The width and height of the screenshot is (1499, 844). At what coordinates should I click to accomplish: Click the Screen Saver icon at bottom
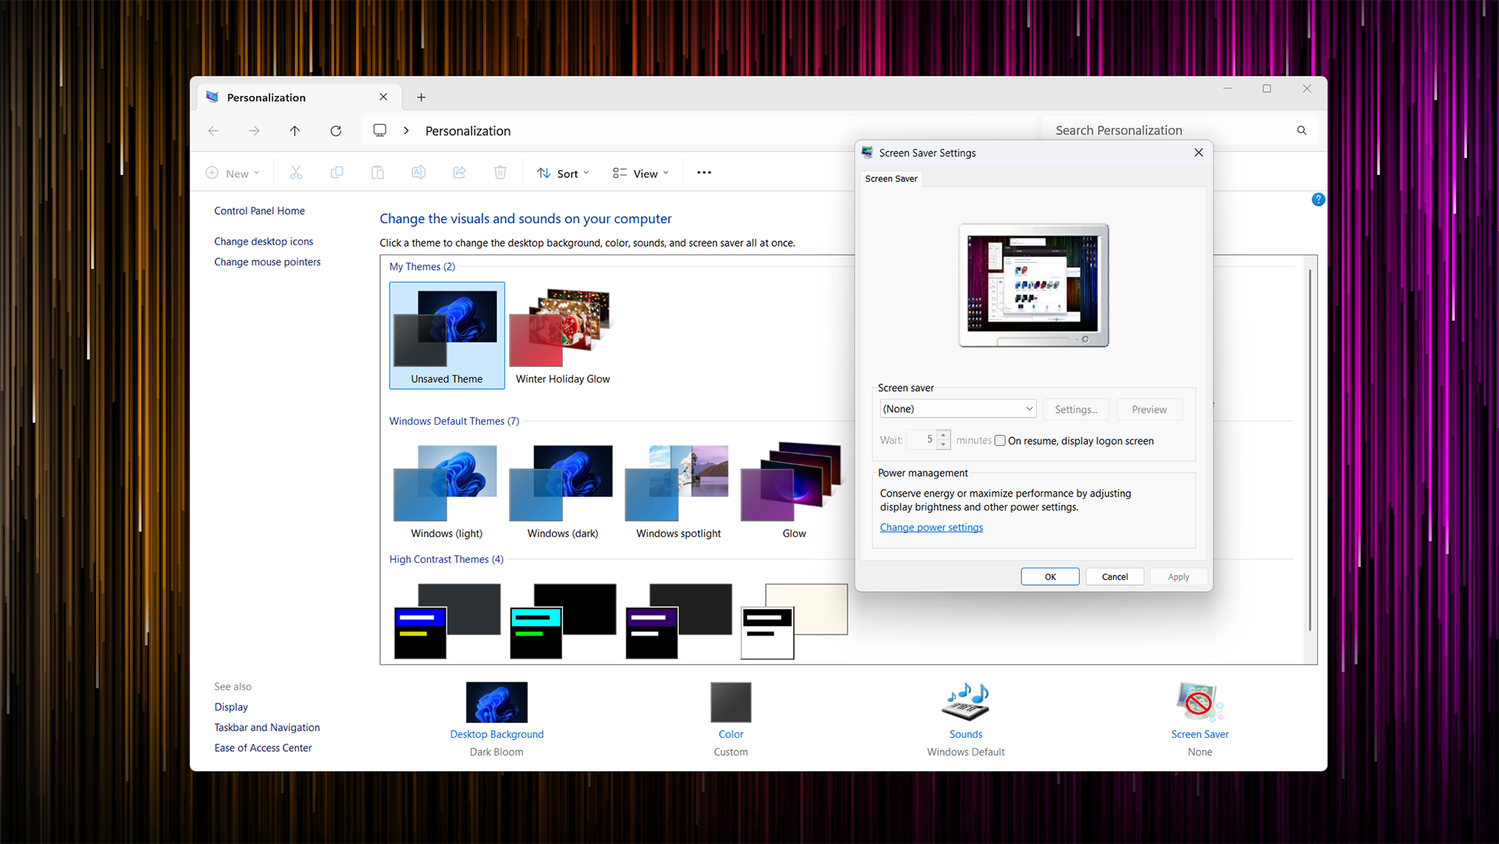(1200, 702)
